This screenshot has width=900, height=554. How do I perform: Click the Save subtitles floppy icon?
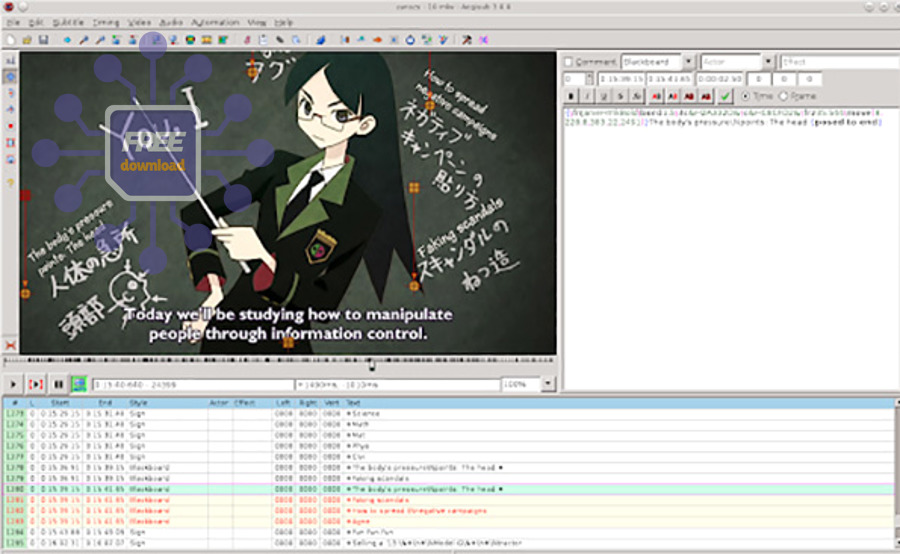point(43,40)
